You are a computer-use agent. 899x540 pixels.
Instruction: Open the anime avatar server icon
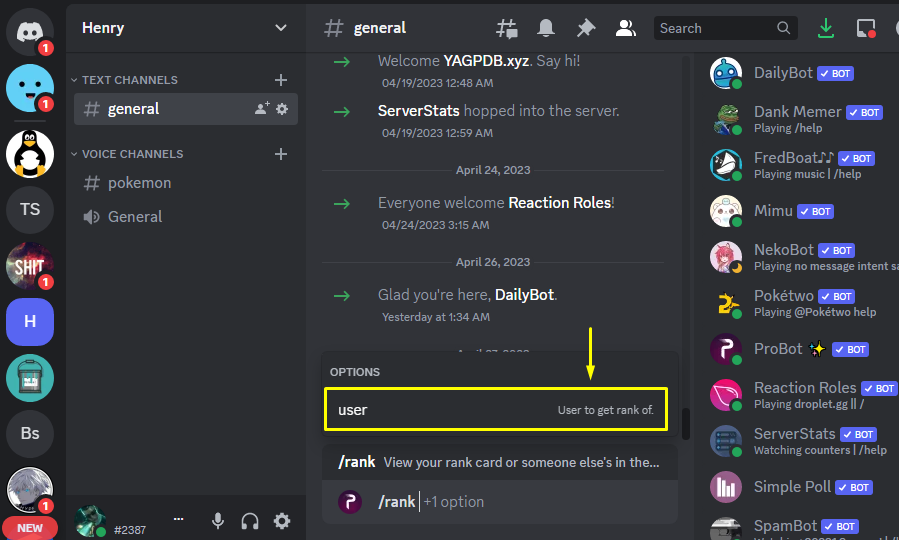point(30,490)
